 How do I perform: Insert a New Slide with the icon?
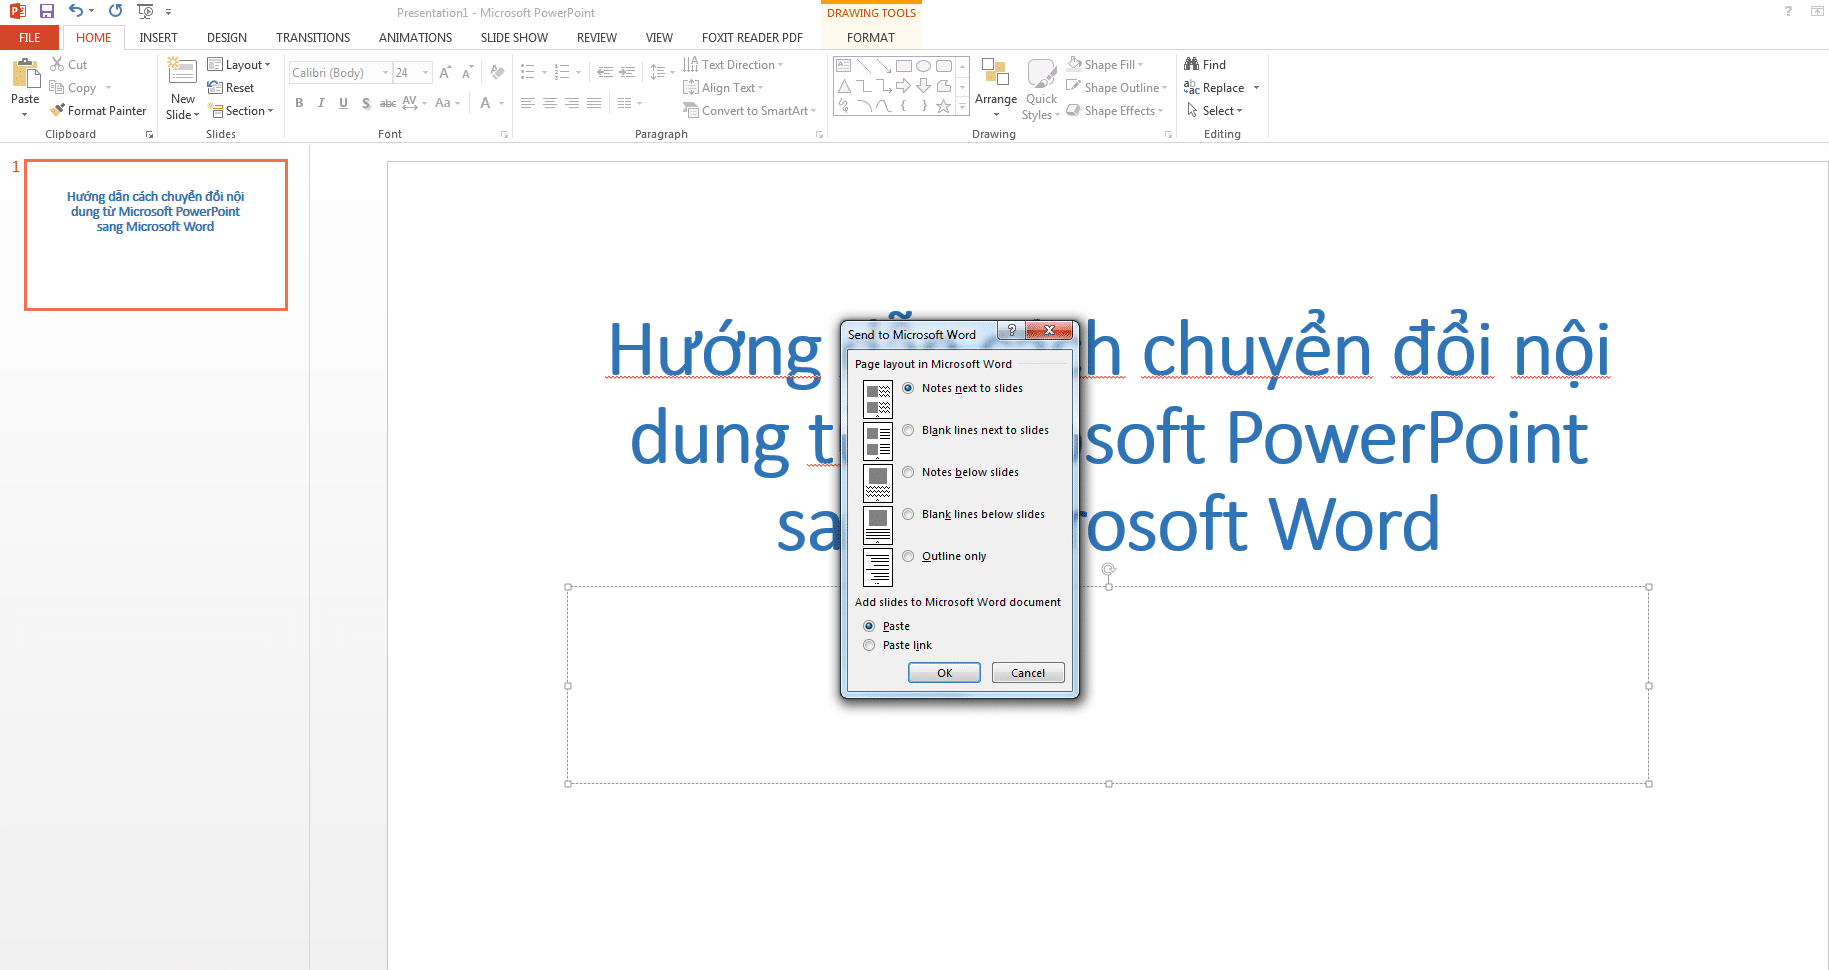click(182, 72)
